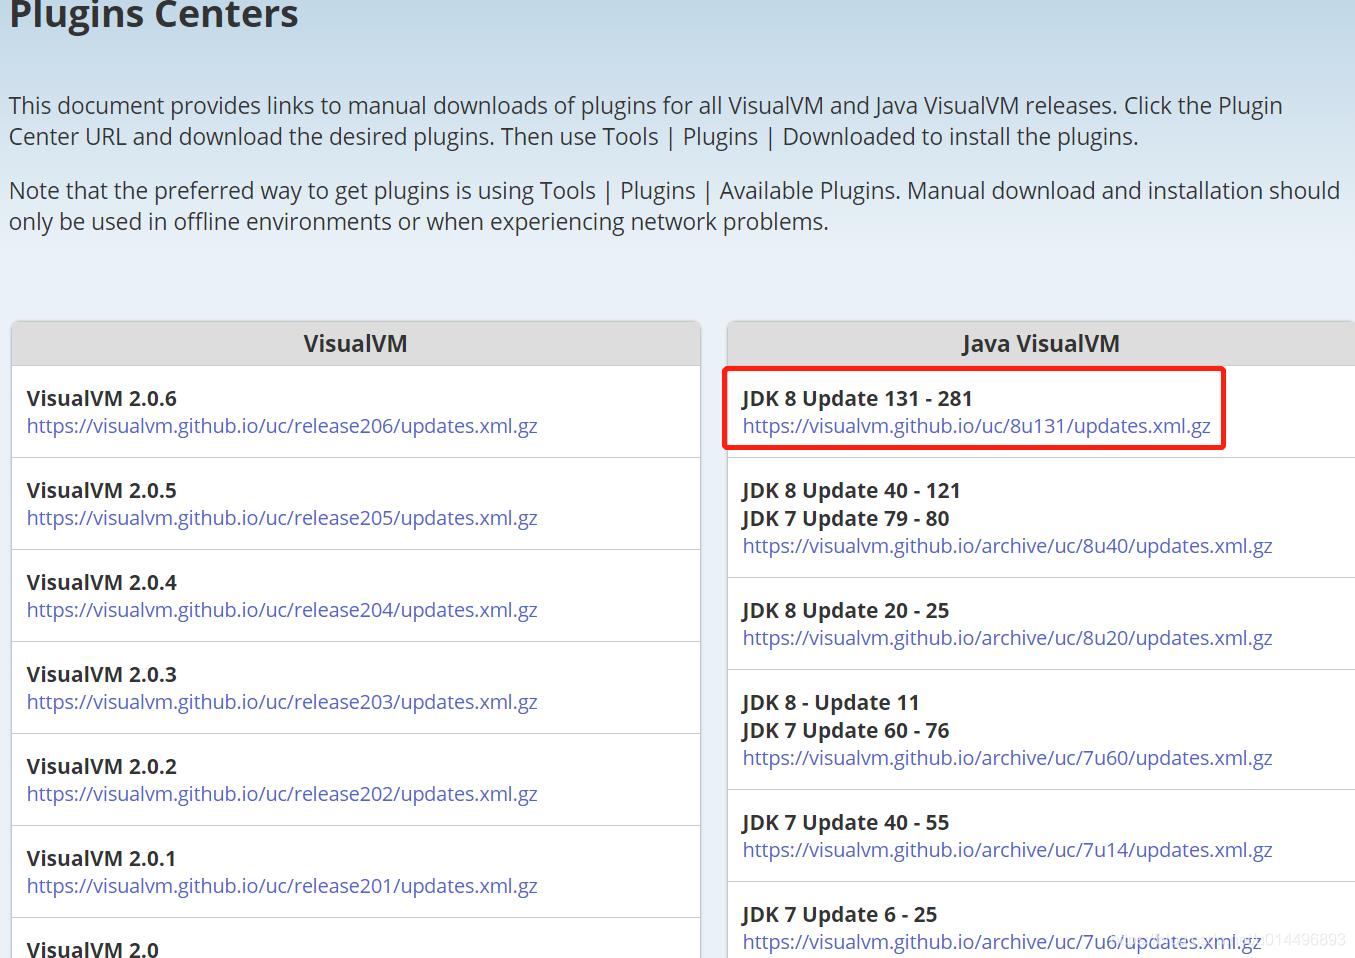Image resolution: width=1355 pixels, height=958 pixels.
Task: Click the 'Java VisualVM' column header
Action: pyautogui.click(x=1041, y=344)
